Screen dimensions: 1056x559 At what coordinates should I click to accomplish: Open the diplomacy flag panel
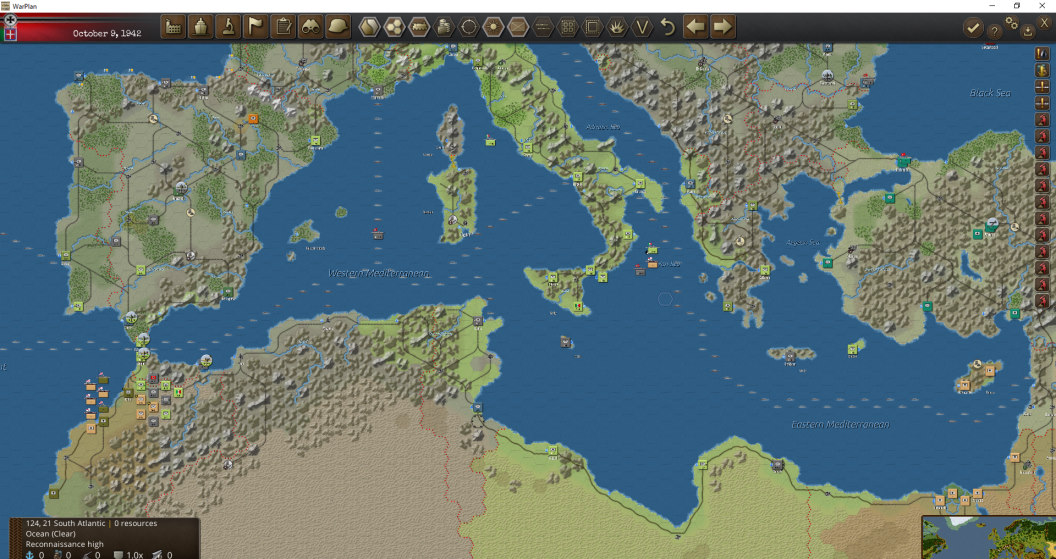tap(256, 27)
